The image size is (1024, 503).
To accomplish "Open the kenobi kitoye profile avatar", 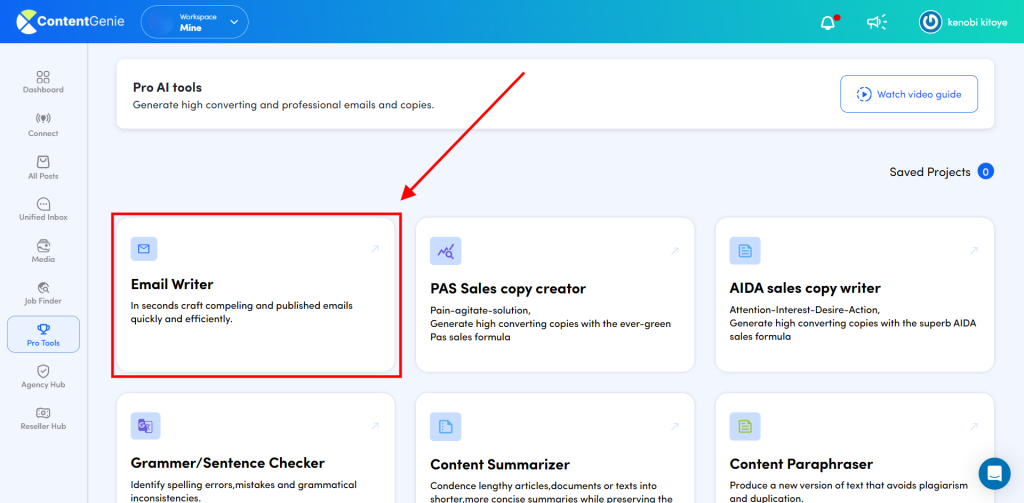I will (930, 22).
